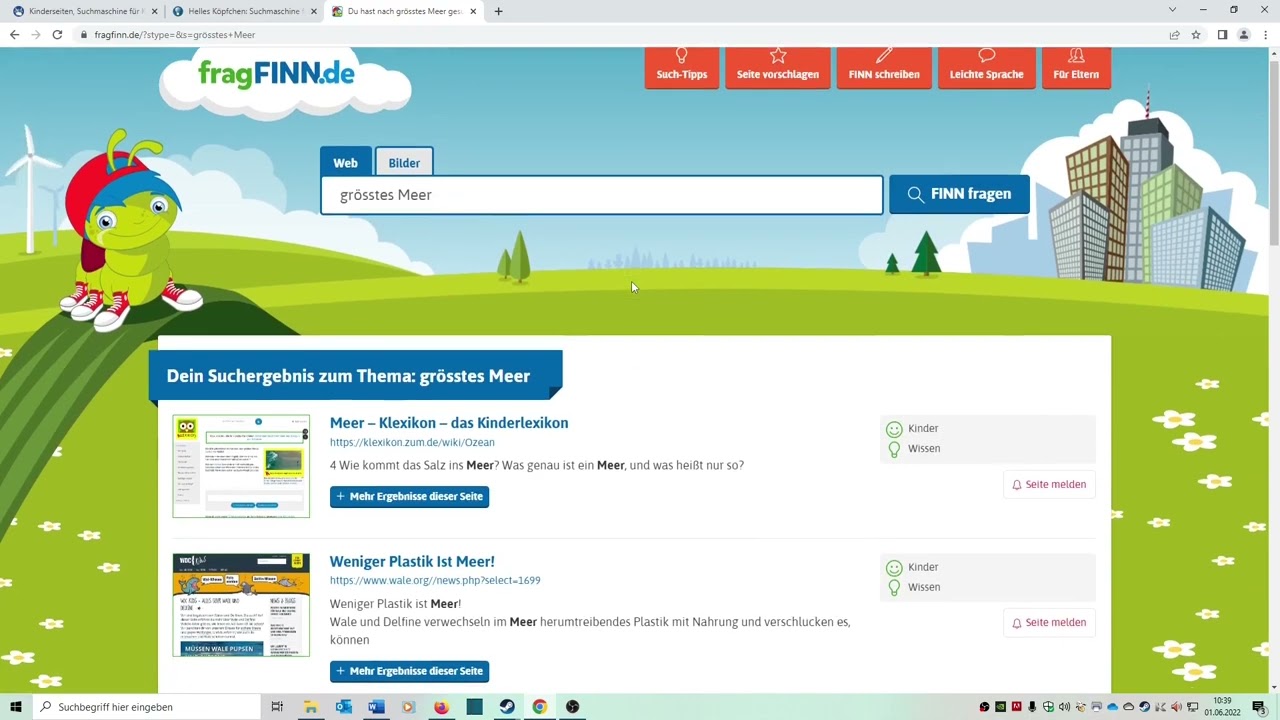Open Weniger Plastik Ist Meer! result title
Screen dimensions: 1280x720
pyautogui.click(x=412, y=561)
